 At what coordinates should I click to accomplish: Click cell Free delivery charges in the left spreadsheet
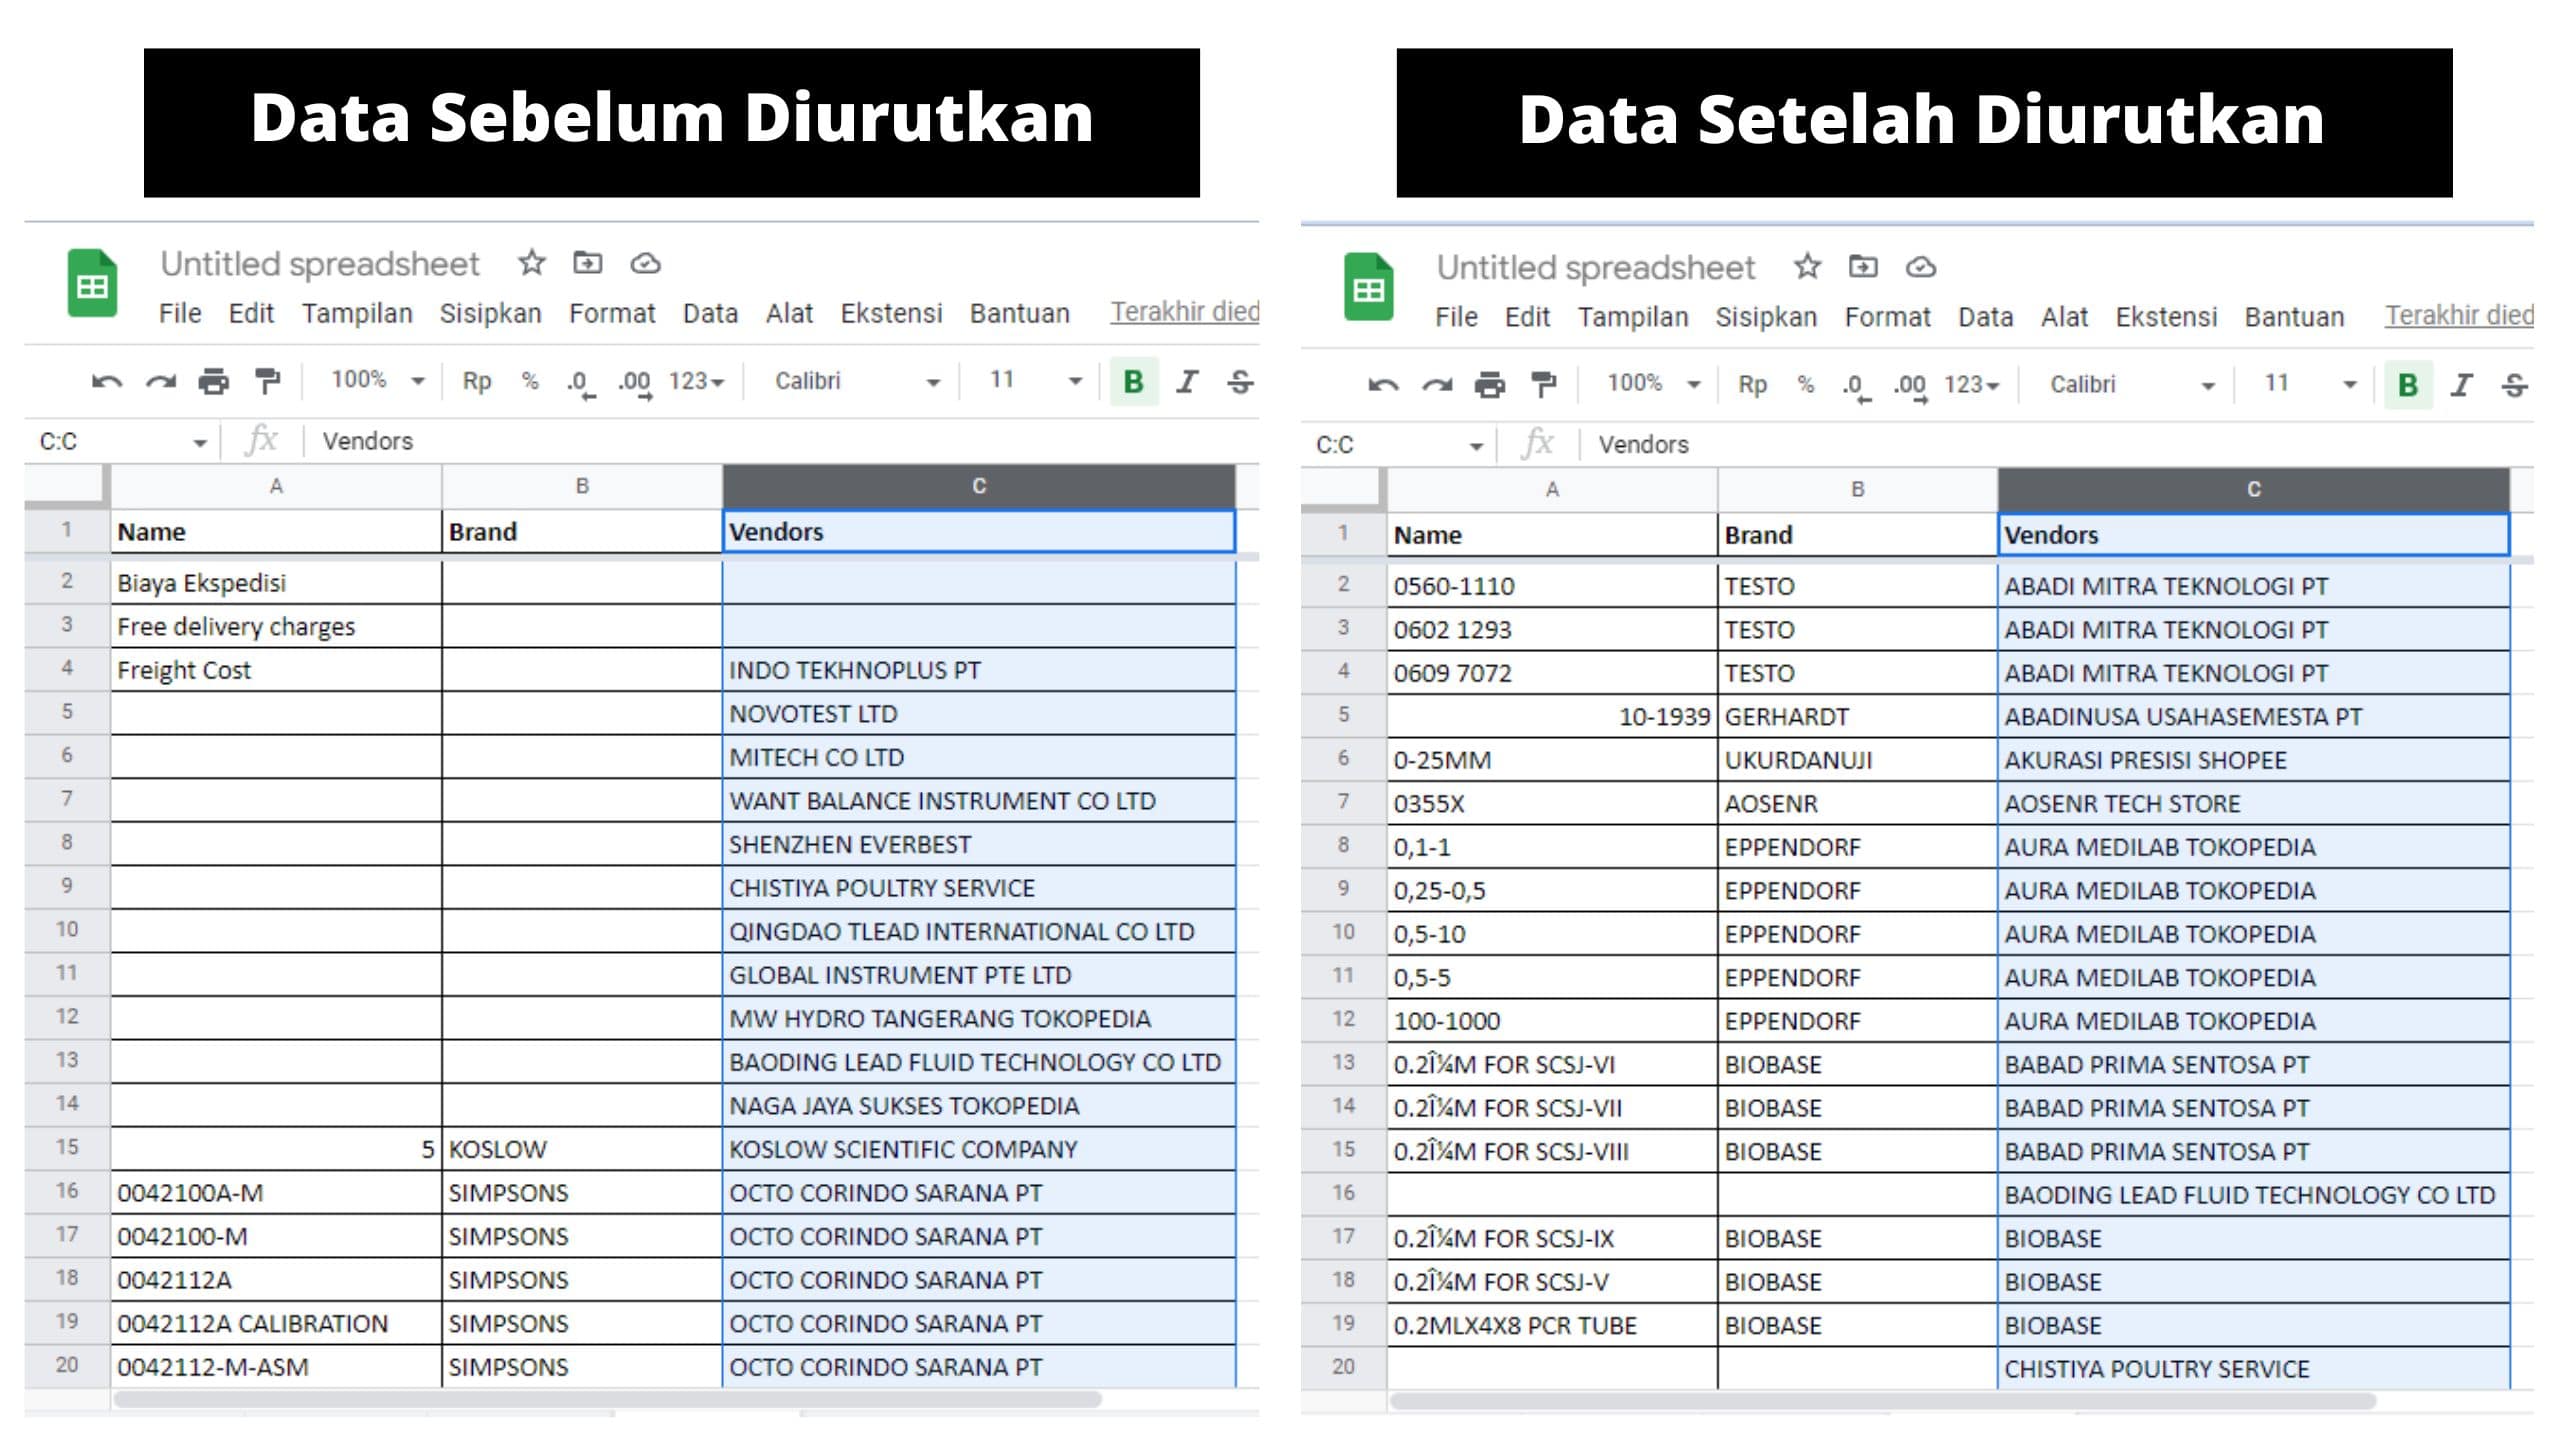click(276, 627)
